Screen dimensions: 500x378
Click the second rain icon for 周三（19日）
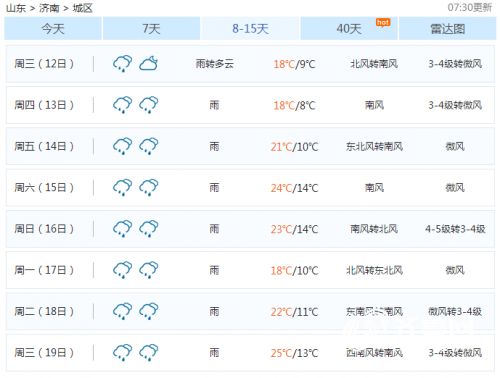(x=149, y=353)
